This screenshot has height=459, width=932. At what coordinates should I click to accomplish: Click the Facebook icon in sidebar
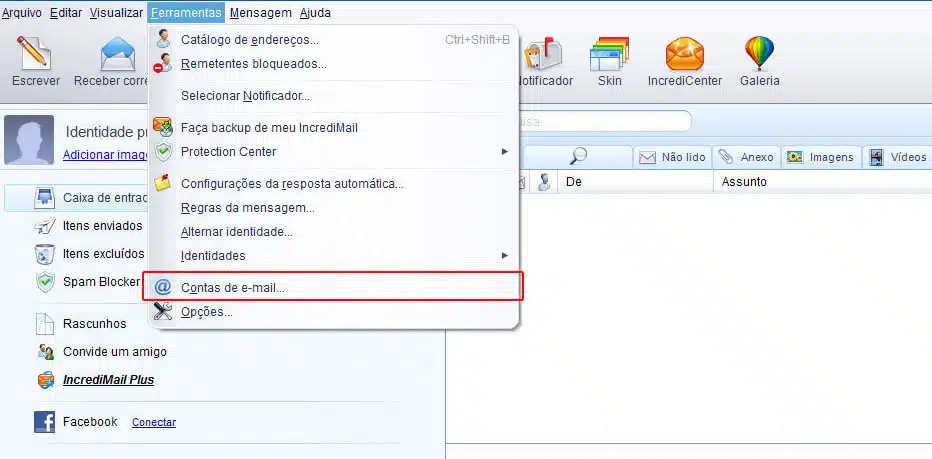(x=44, y=422)
